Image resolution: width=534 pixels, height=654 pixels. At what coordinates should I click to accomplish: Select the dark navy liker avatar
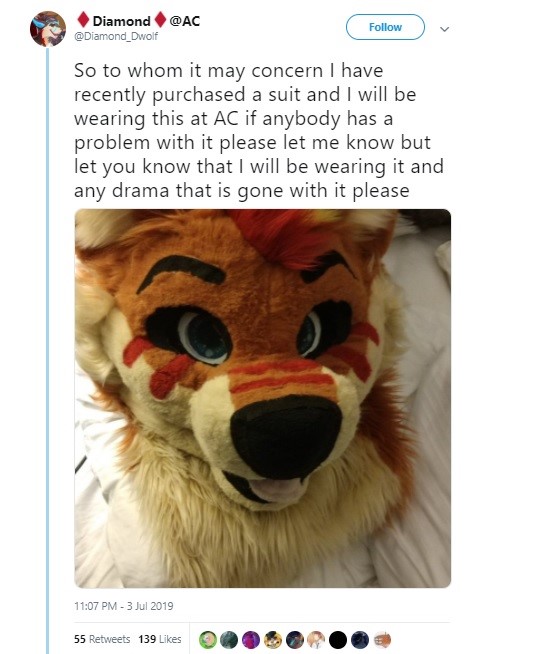[359, 639]
